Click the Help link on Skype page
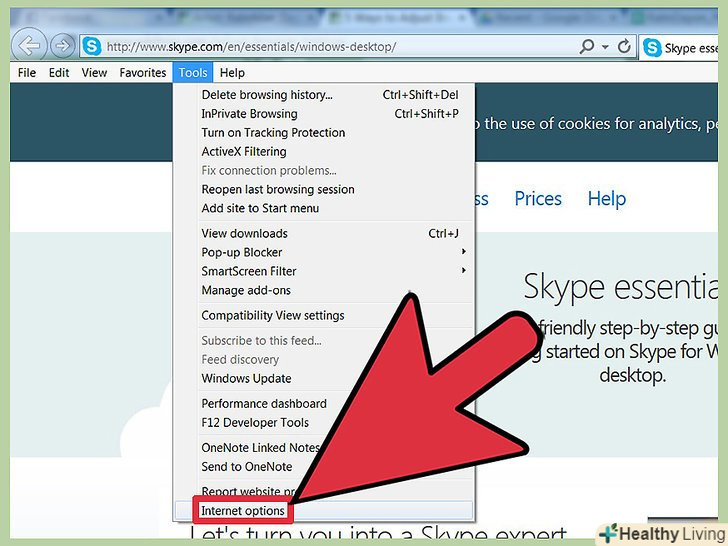The width and height of the screenshot is (728, 546). coord(607,199)
